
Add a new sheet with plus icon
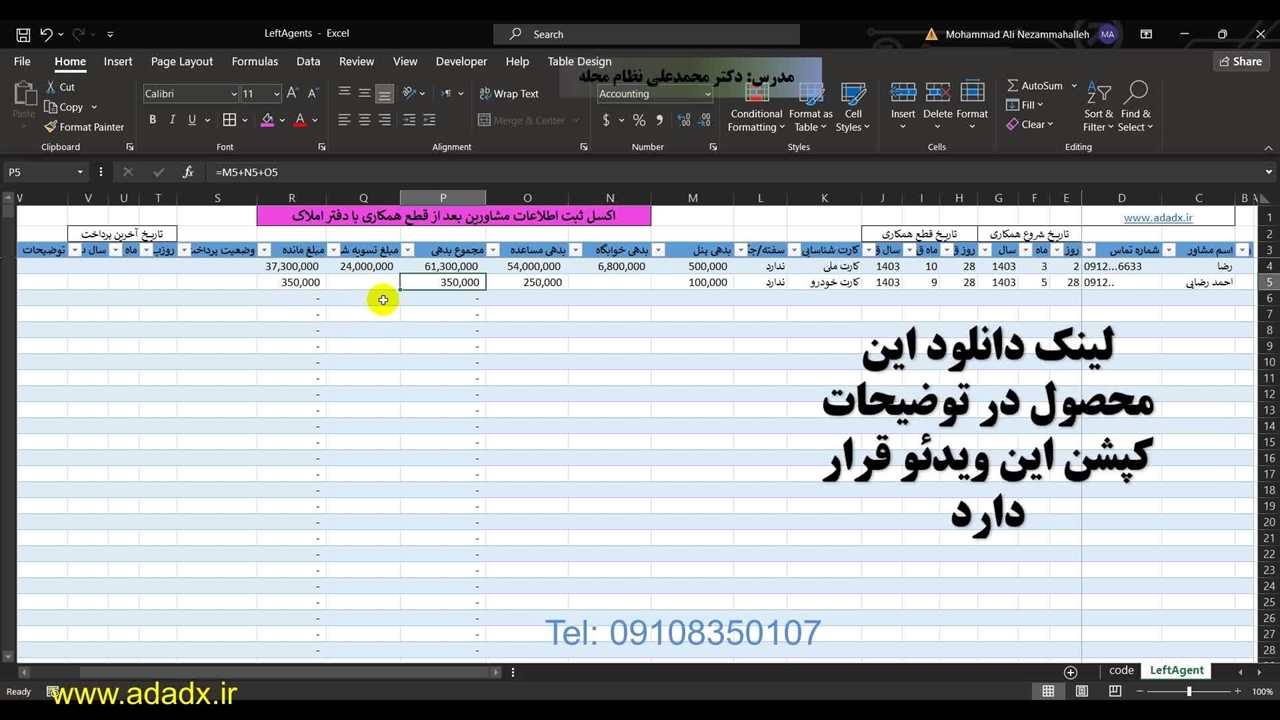1070,672
